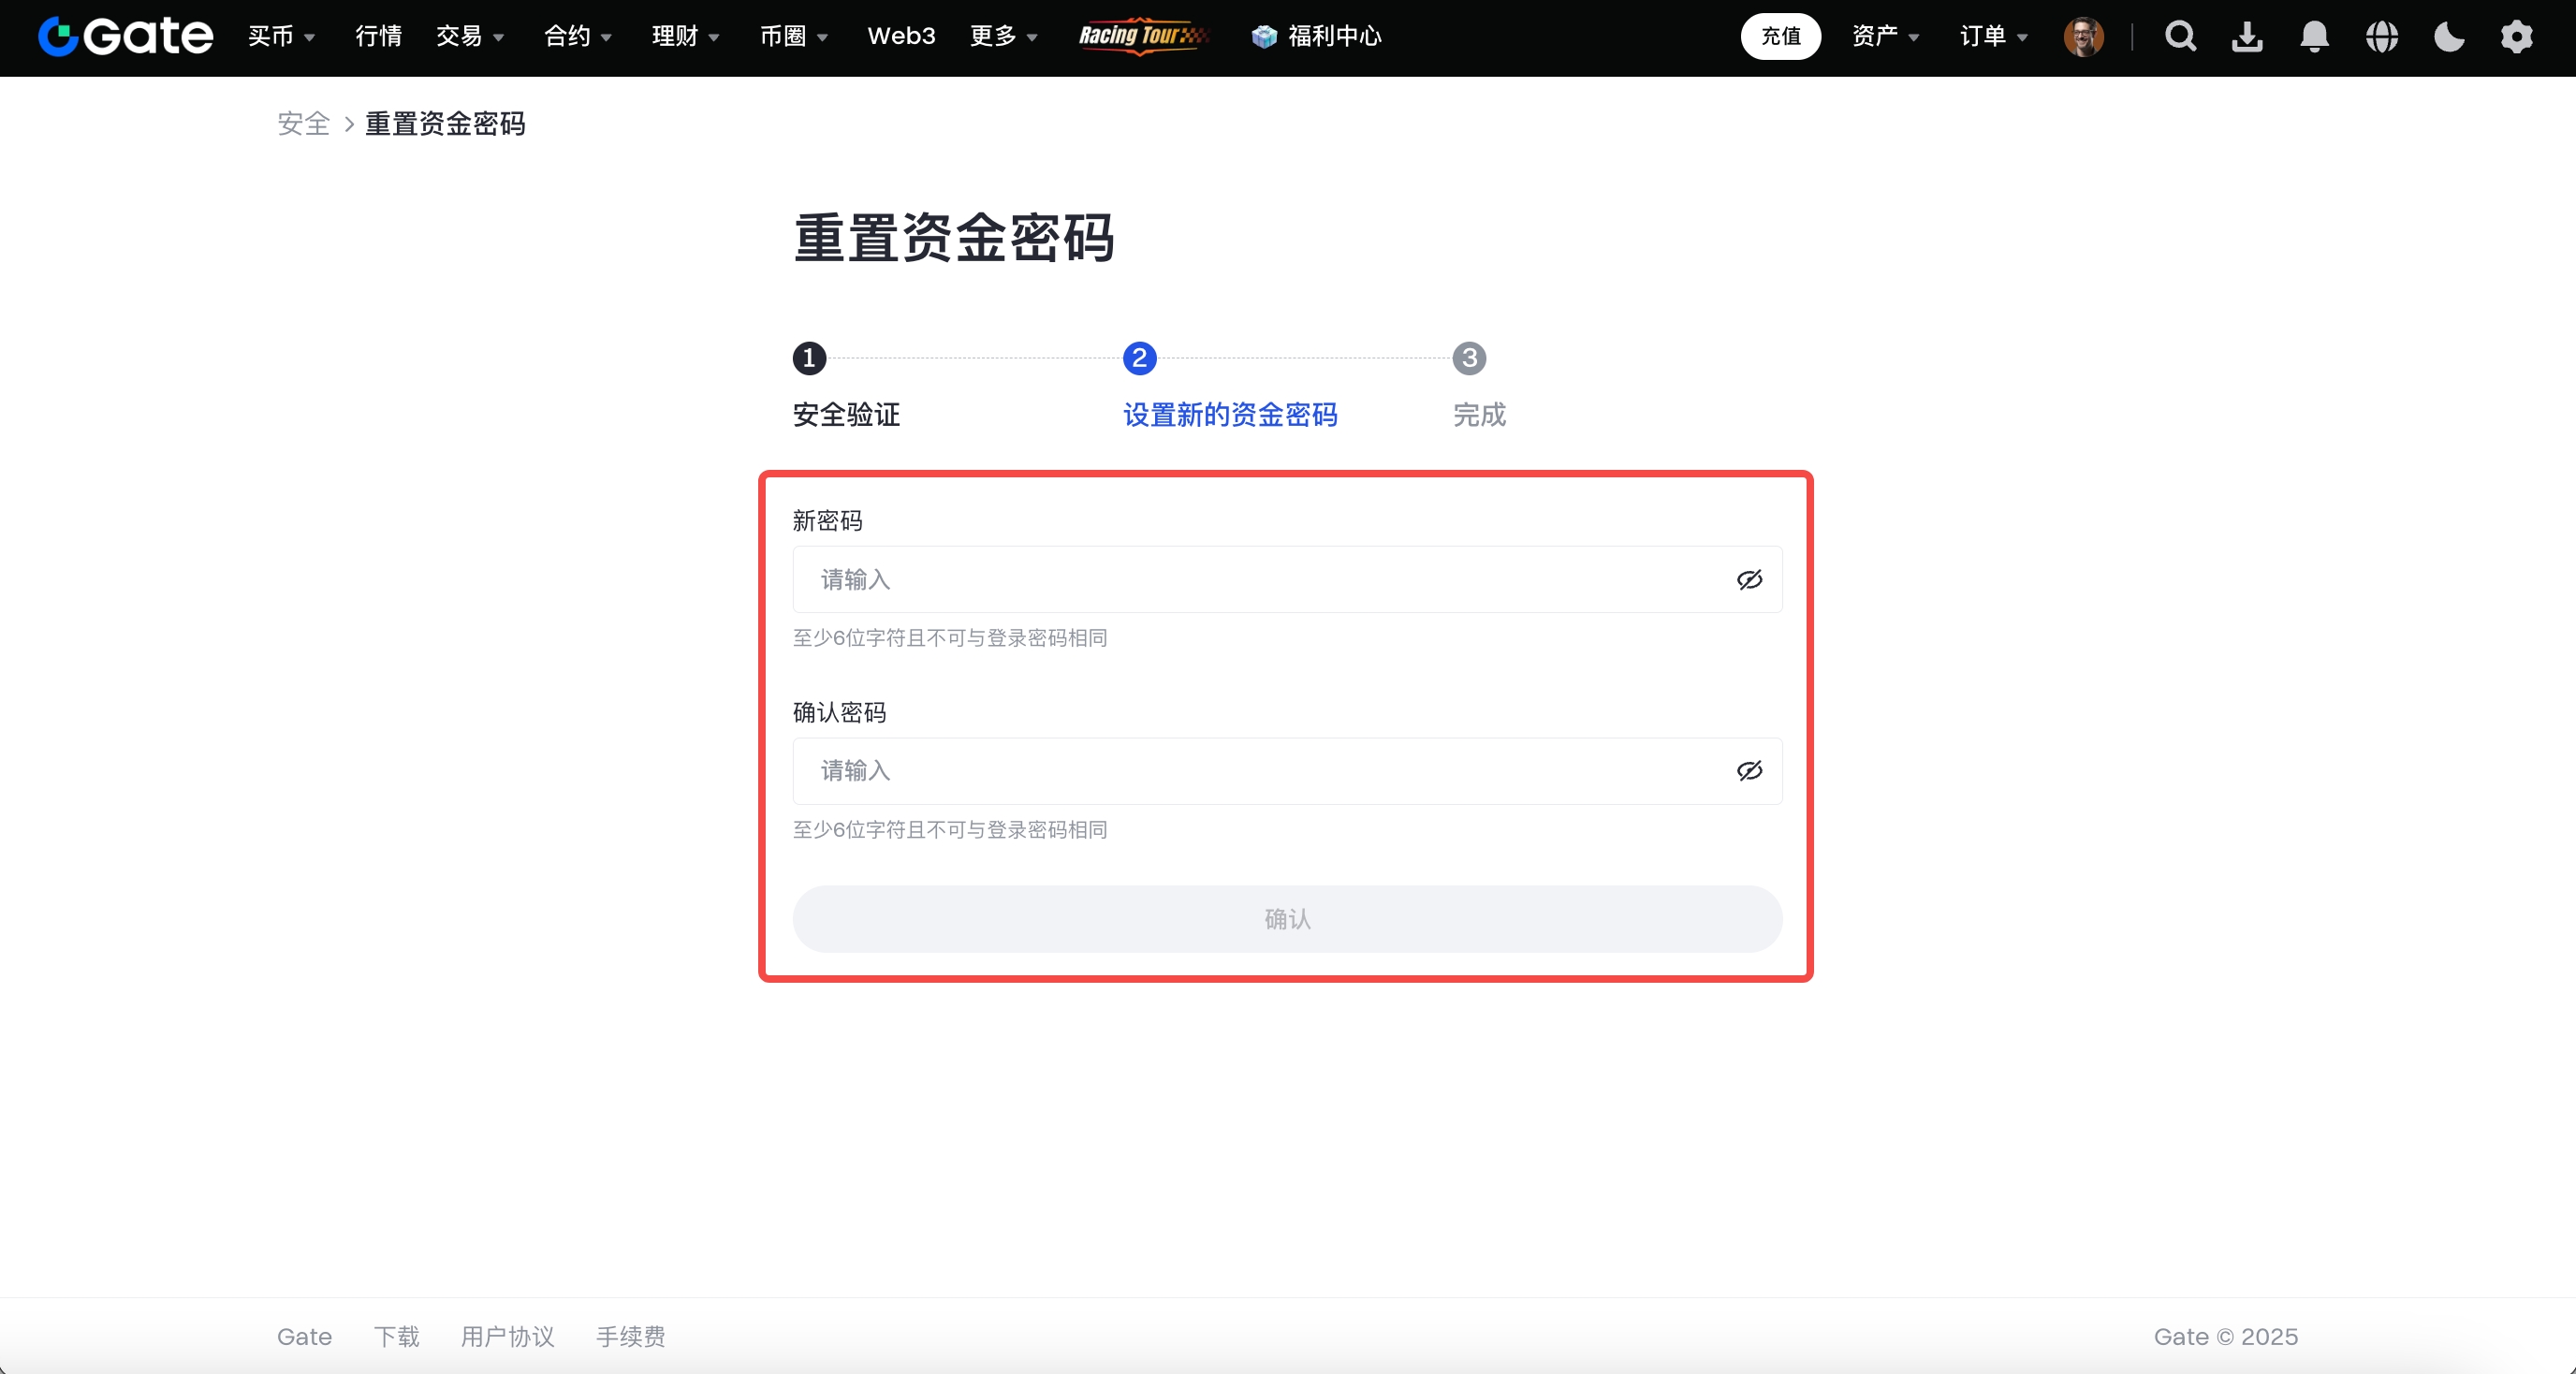The height and width of the screenshot is (1374, 2576).
Task: Toggle dark mode moon icon
Action: point(2449,37)
